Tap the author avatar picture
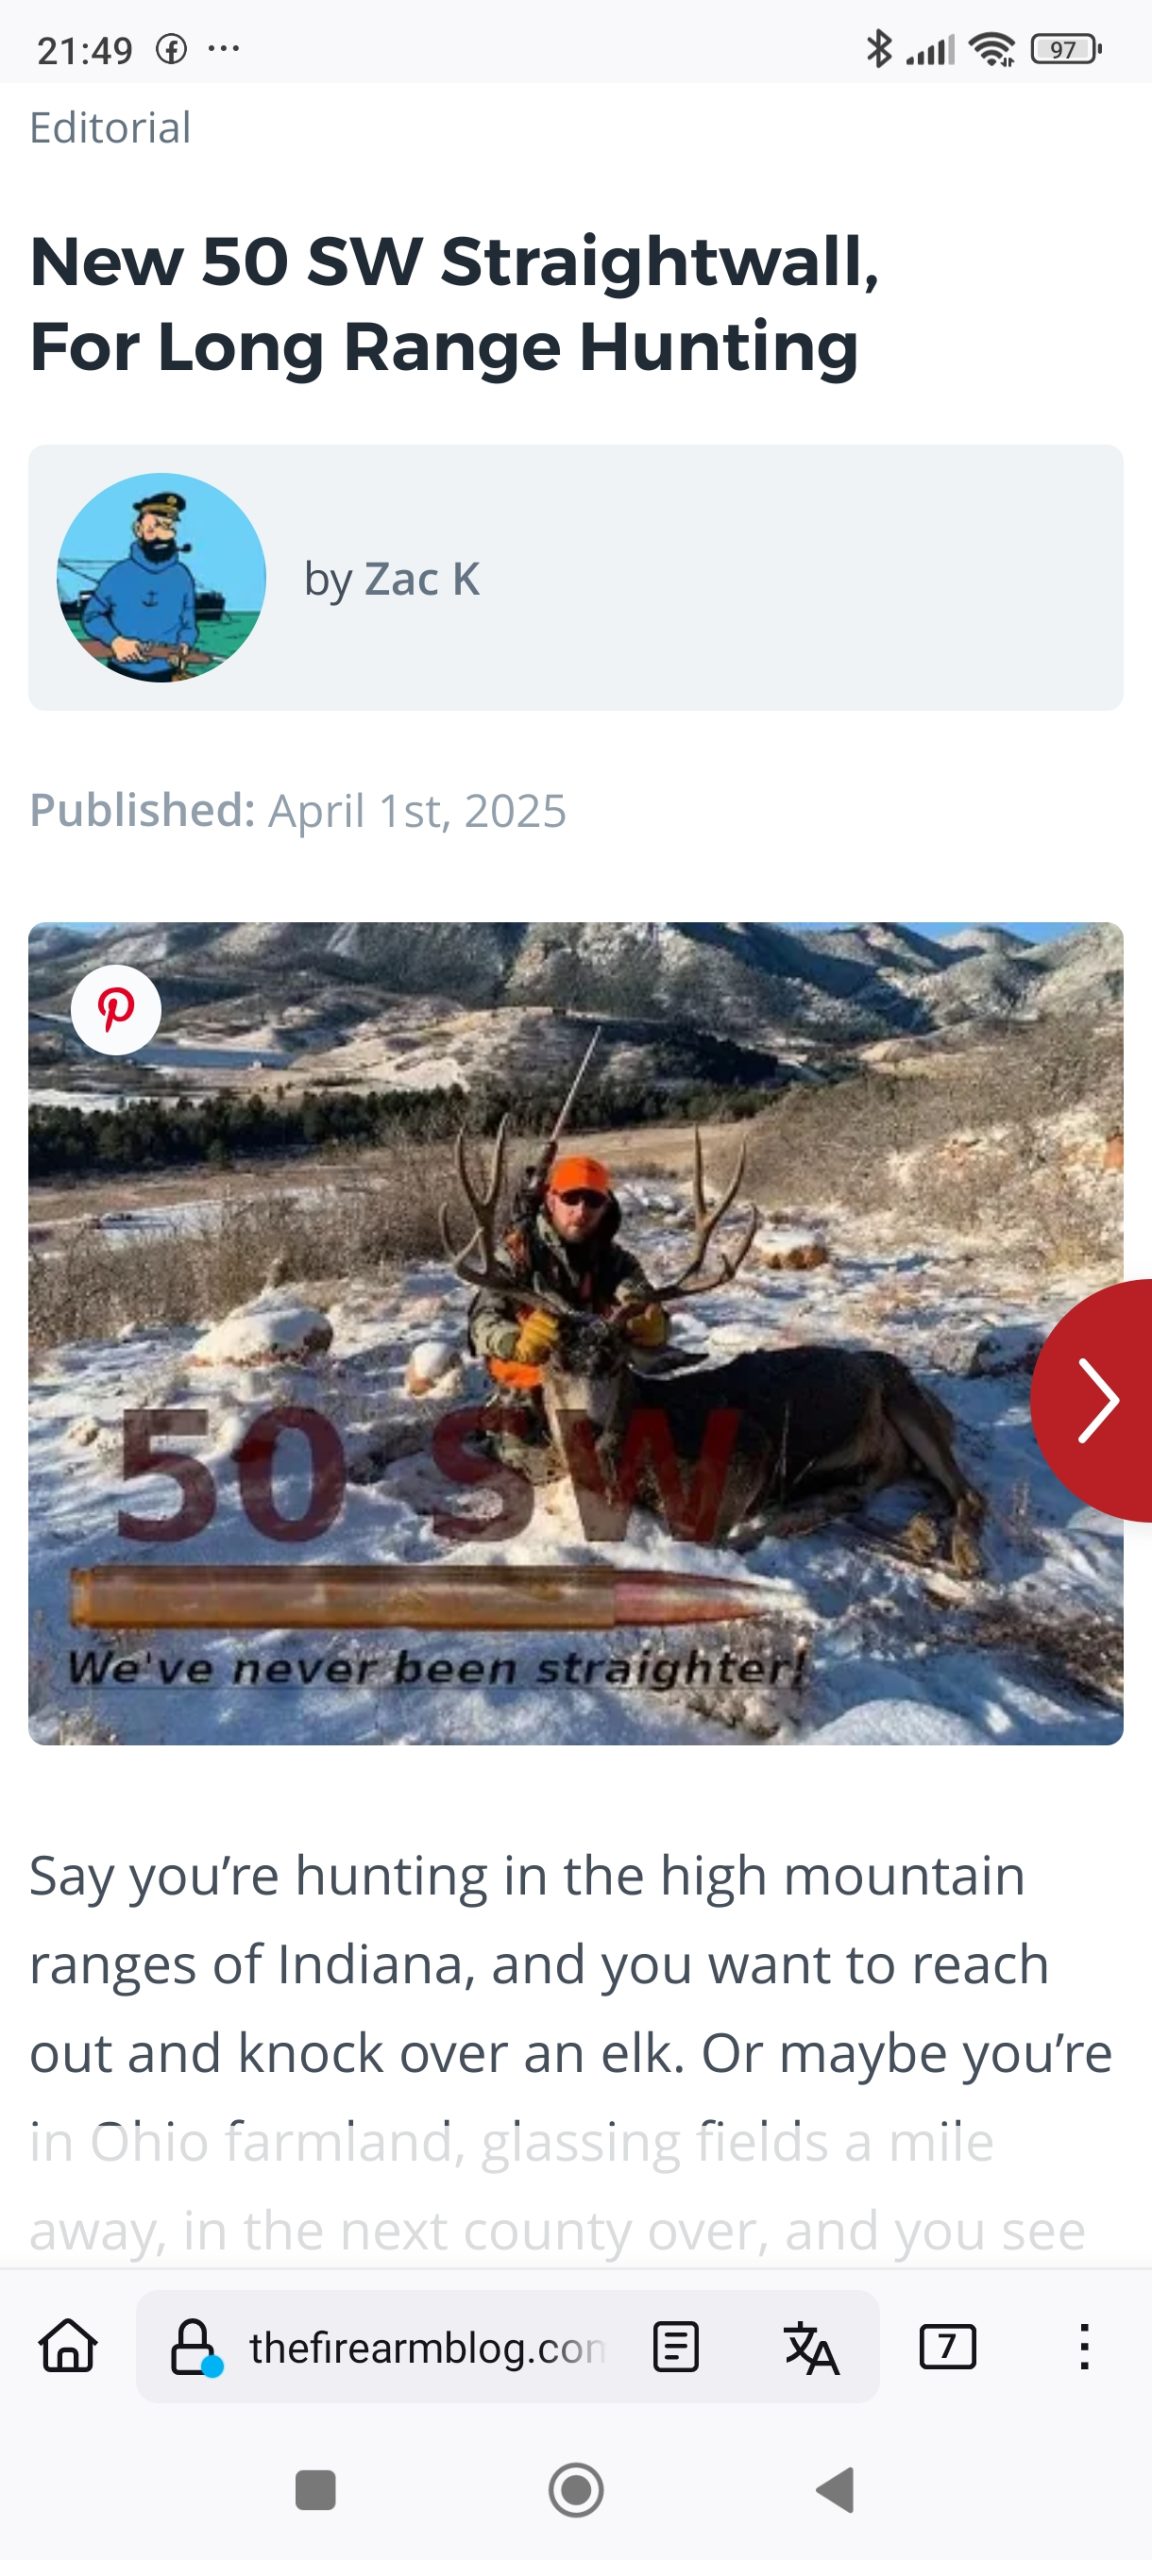The height and width of the screenshot is (2560, 1152). [x=161, y=578]
